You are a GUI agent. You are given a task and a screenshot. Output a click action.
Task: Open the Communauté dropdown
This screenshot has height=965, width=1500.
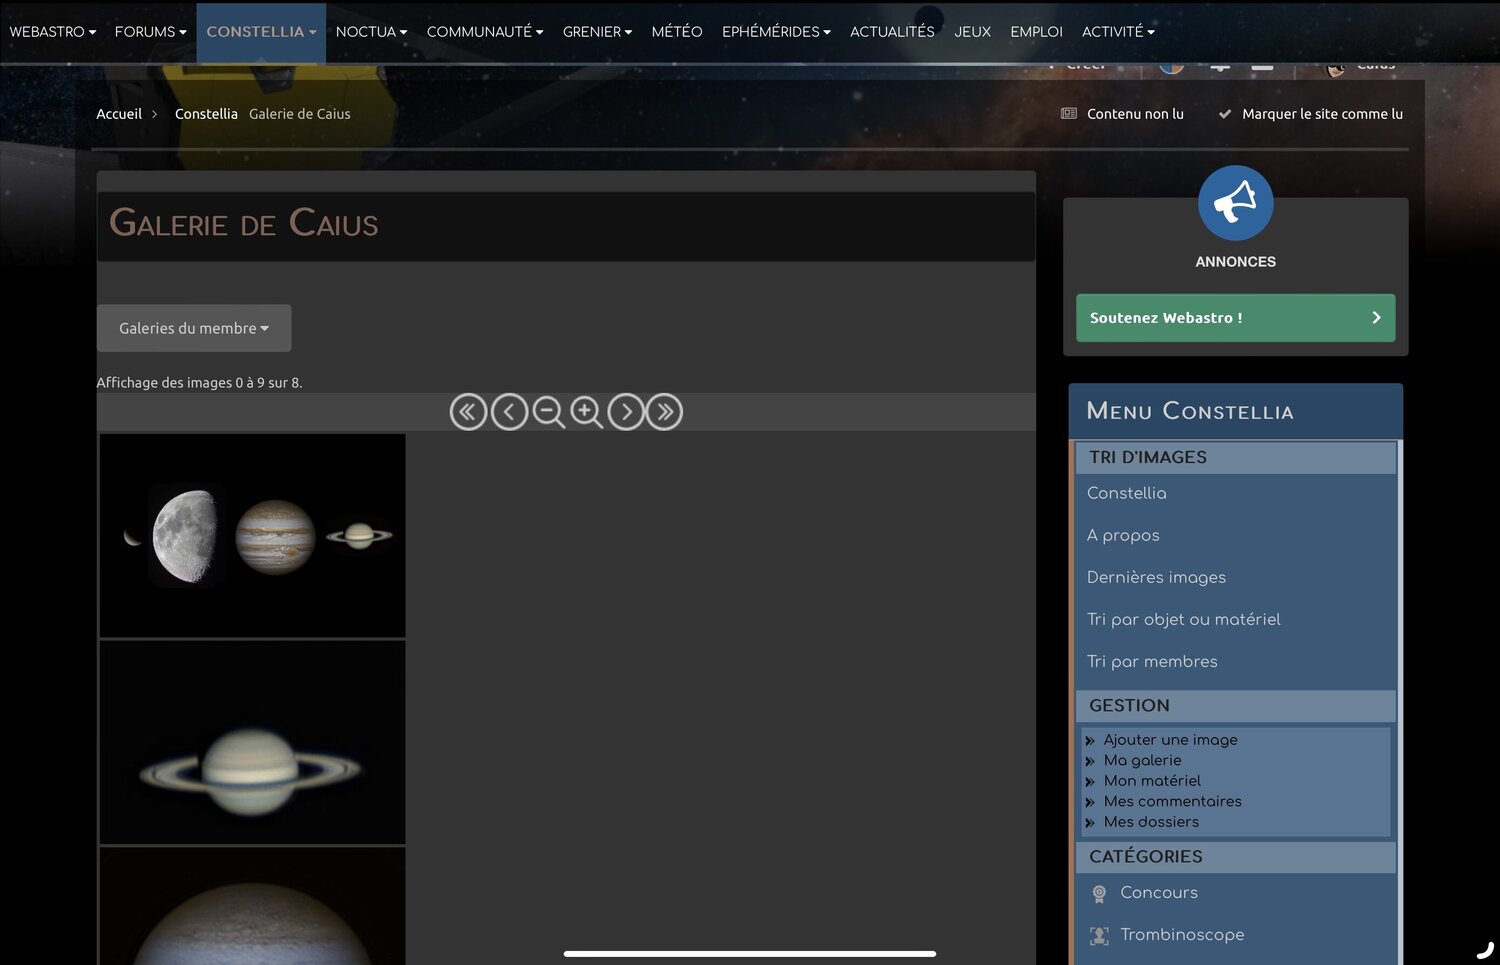point(485,32)
